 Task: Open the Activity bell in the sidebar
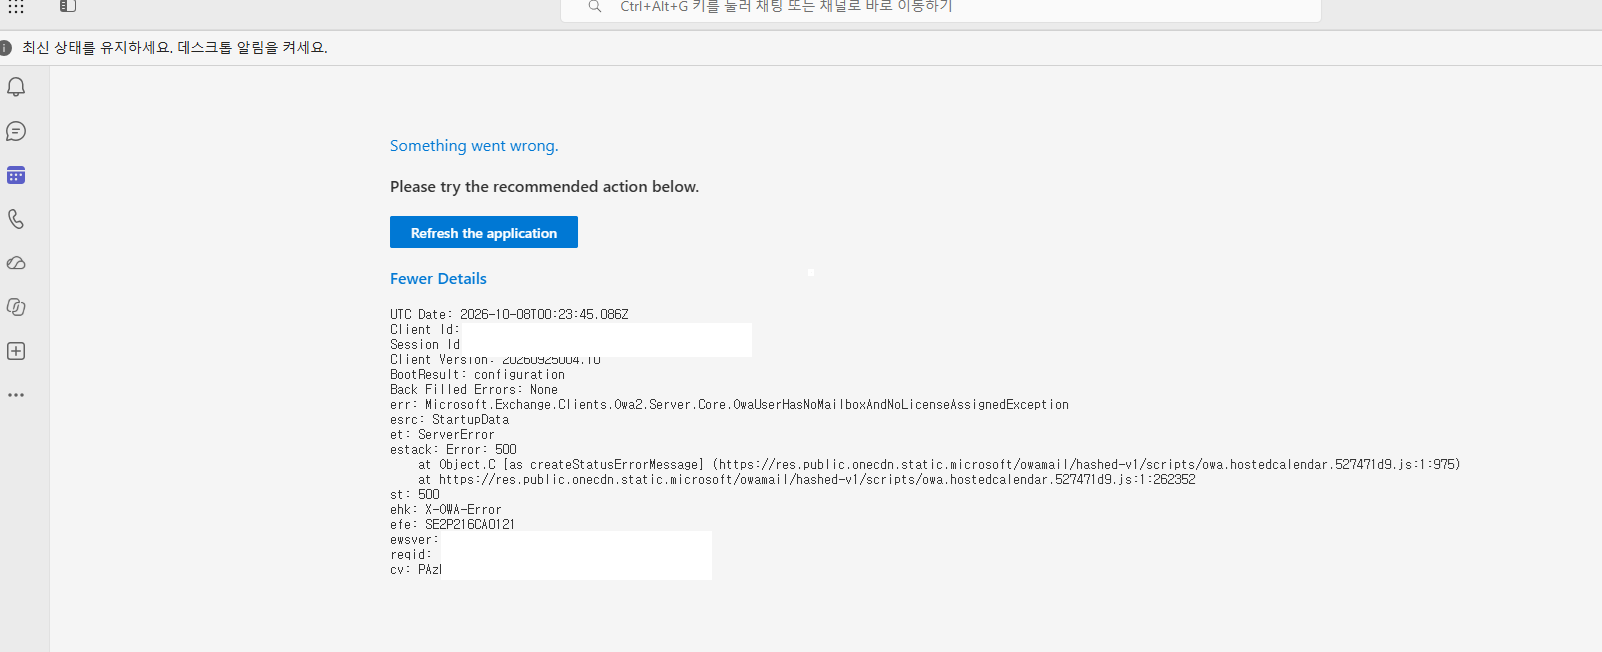[x=16, y=87]
